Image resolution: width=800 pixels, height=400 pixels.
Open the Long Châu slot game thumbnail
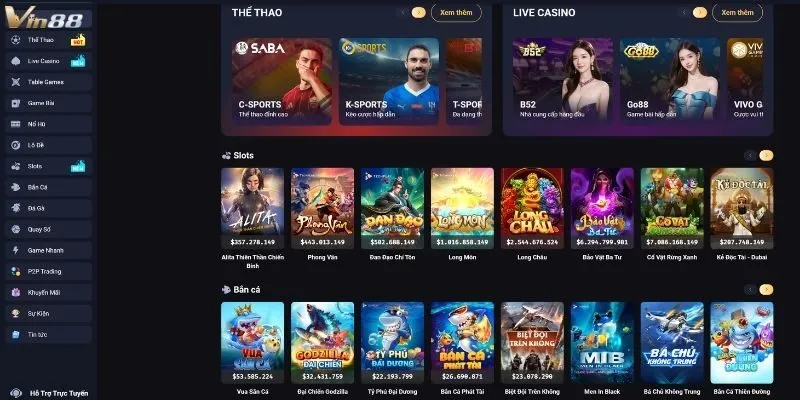(x=532, y=208)
